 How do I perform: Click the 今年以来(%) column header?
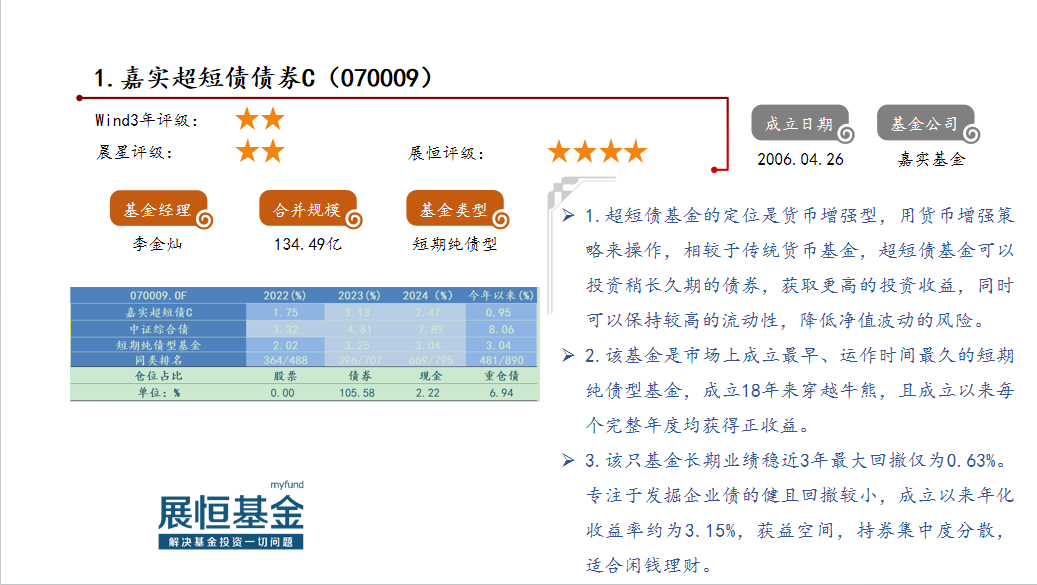[501, 296]
